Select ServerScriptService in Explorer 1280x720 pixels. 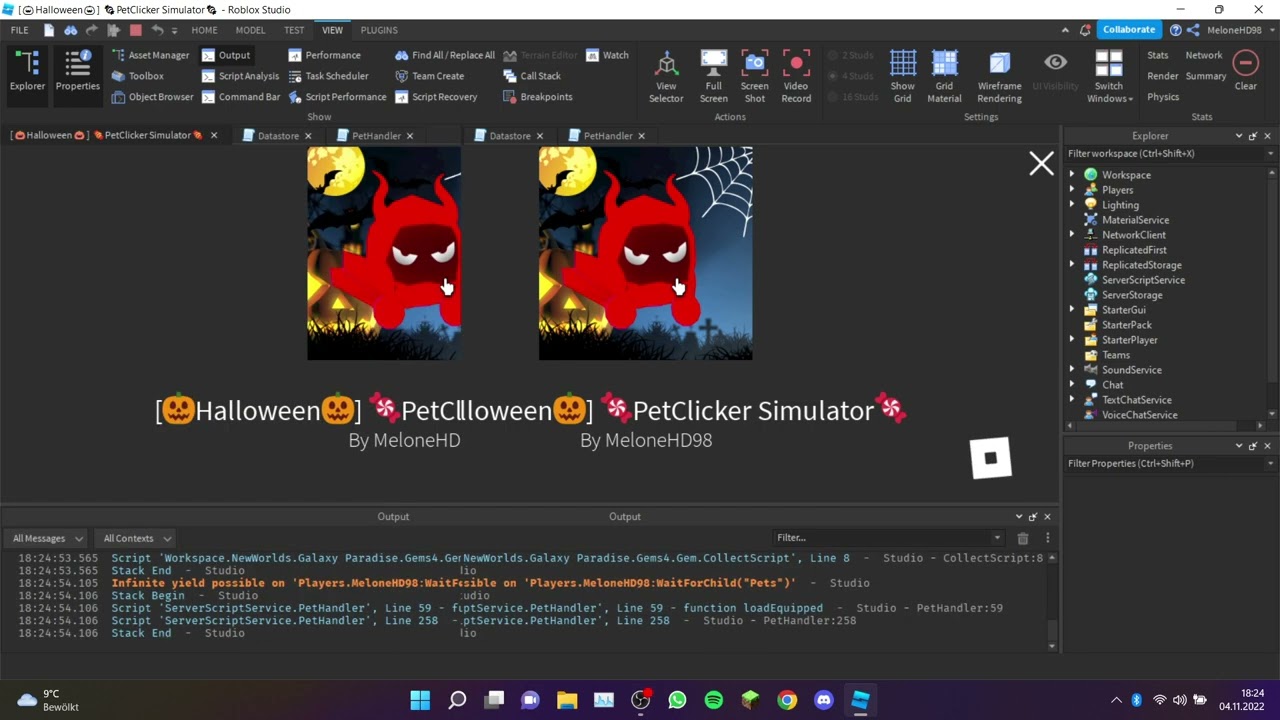[x=1143, y=280]
